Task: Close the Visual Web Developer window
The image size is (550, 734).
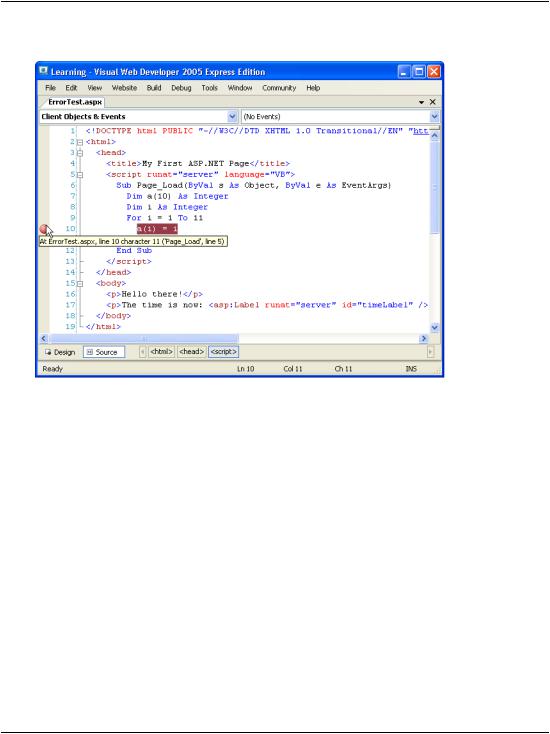Action: point(434,72)
